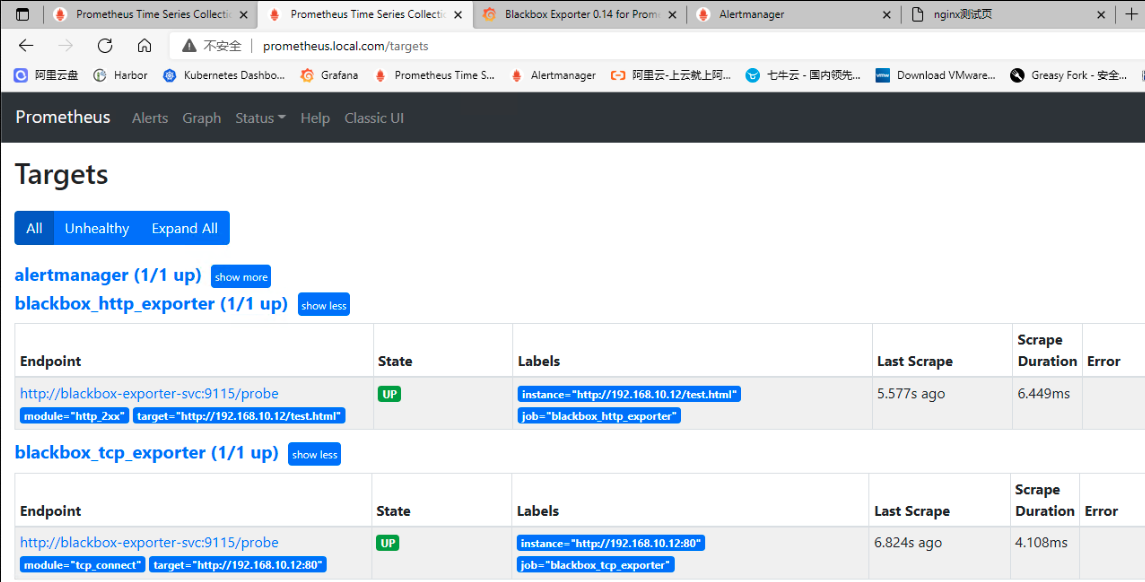Click UP state badge for tcp exporter
The width and height of the screenshot is (1145, 582).
click(388, 543)
